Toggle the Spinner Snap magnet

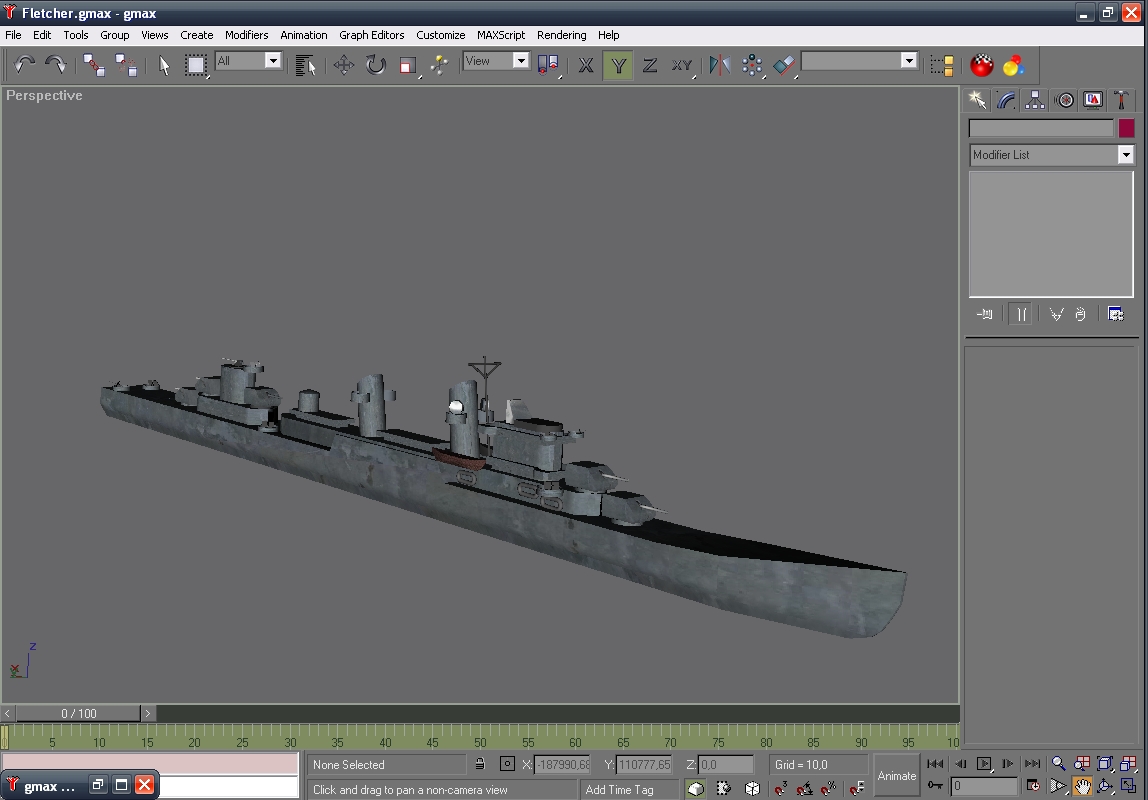pos(857,788)
